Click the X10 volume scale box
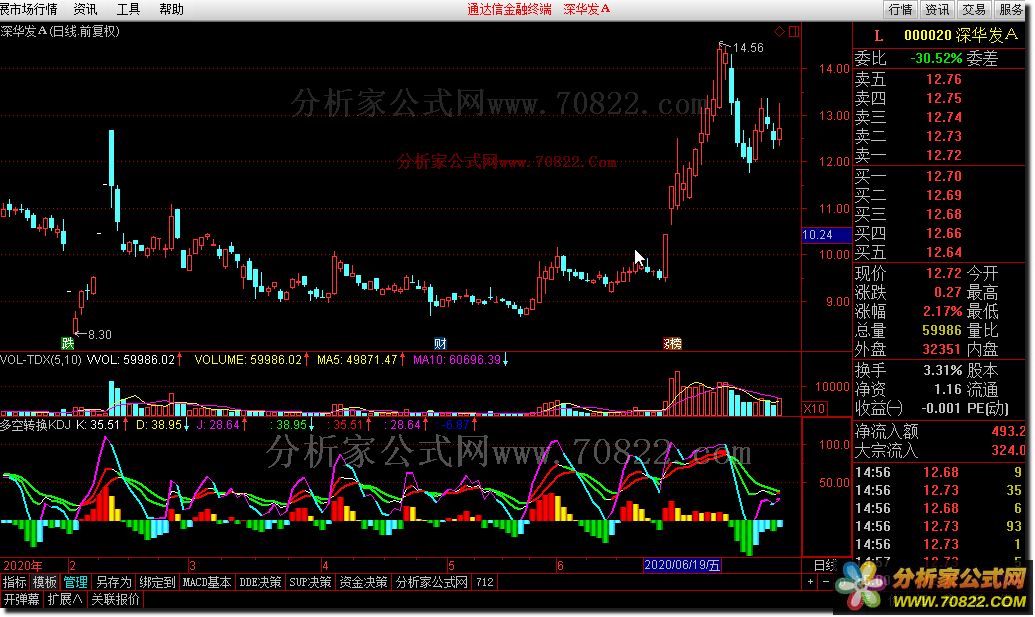This screenshot has width=1035, height=617. (x=815, y=408)
